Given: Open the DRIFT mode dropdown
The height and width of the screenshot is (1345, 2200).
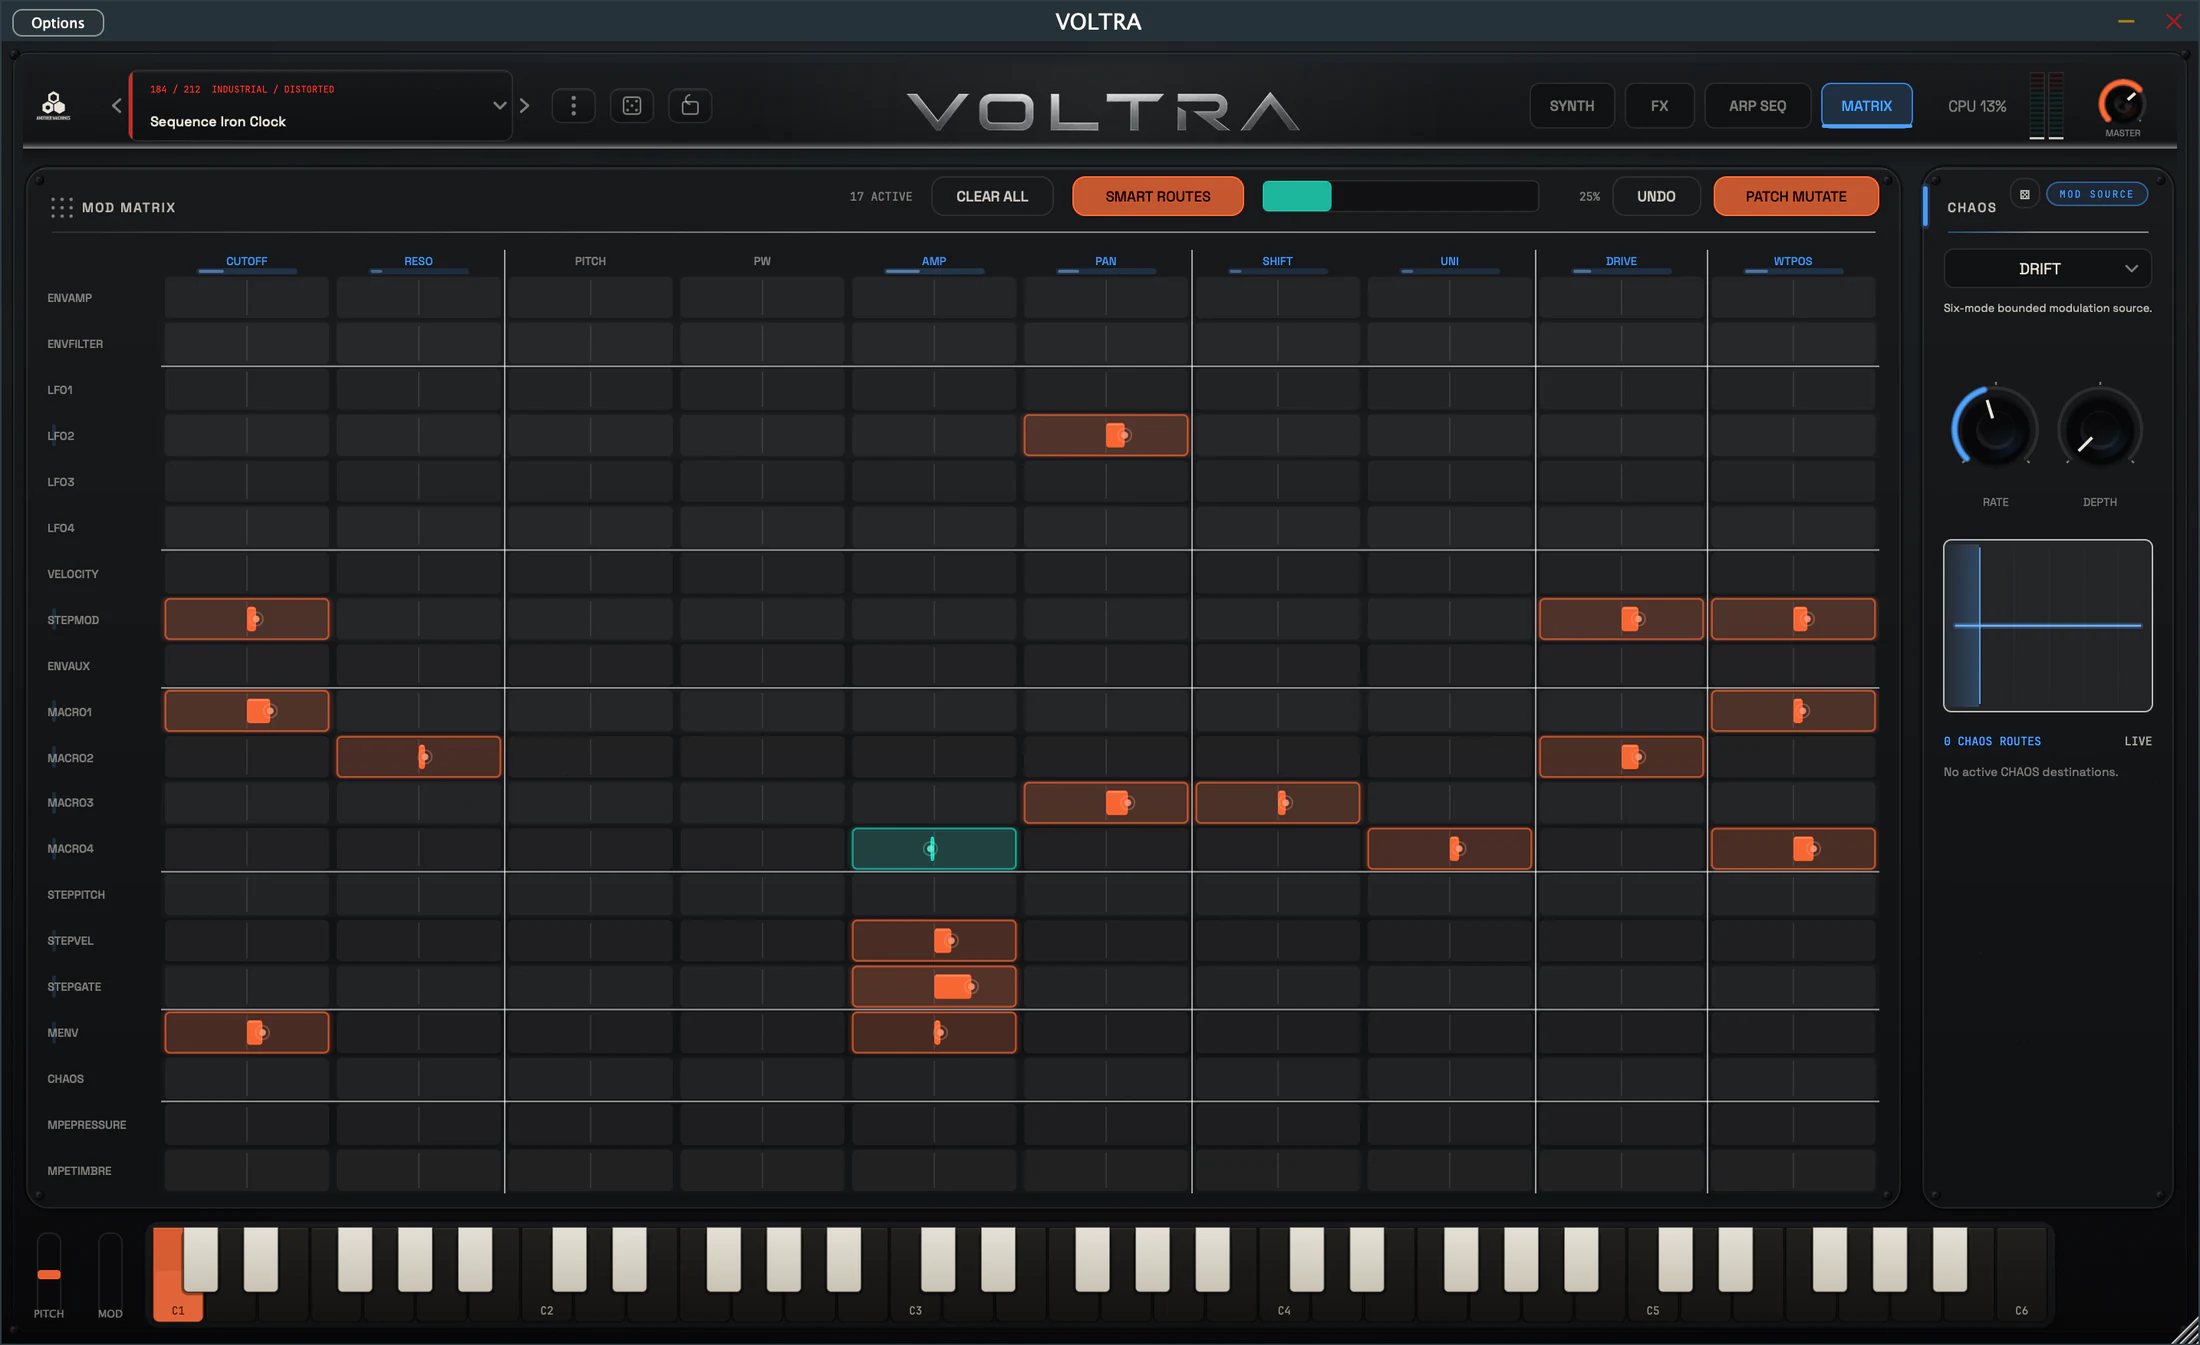Looking at the screenshot, I should tap(2047, 268).
